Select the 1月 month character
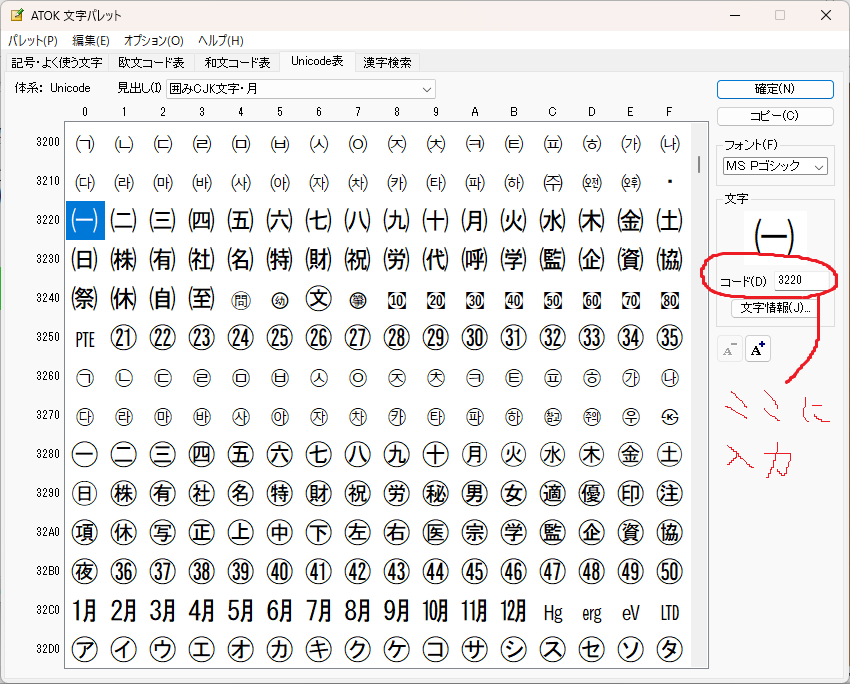The image size is (850, 684). click(85, 611)
